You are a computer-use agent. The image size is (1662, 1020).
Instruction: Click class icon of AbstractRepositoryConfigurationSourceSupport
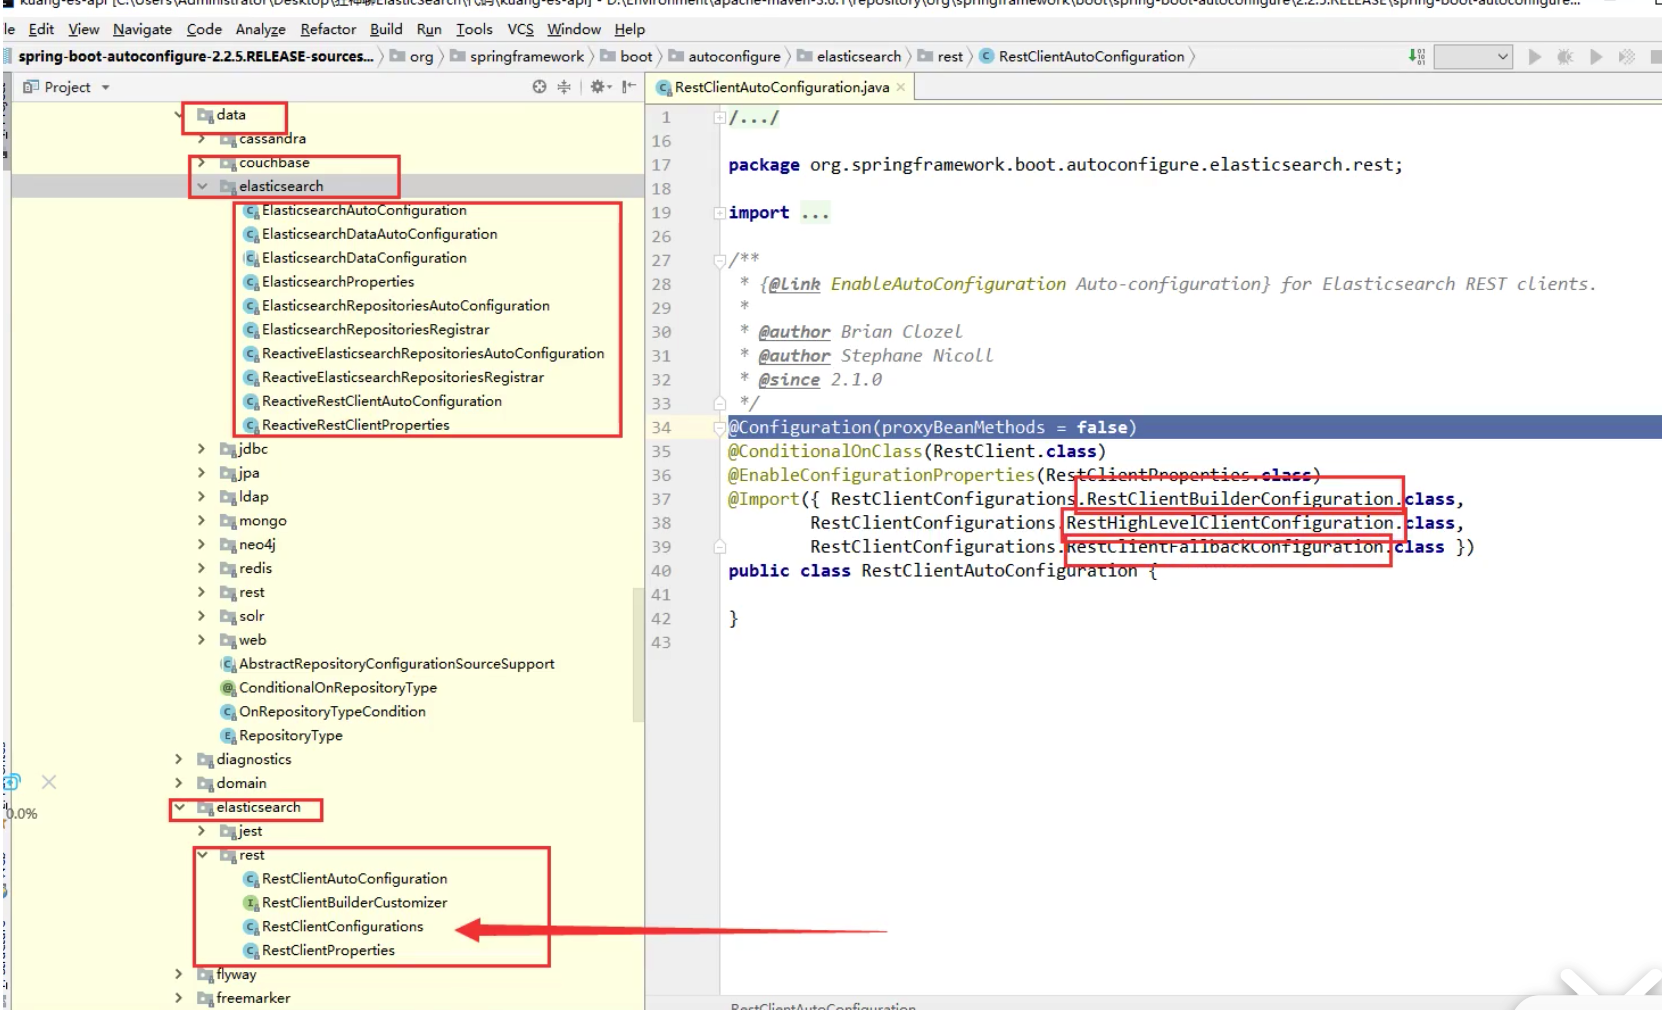[x=228, y=664]
